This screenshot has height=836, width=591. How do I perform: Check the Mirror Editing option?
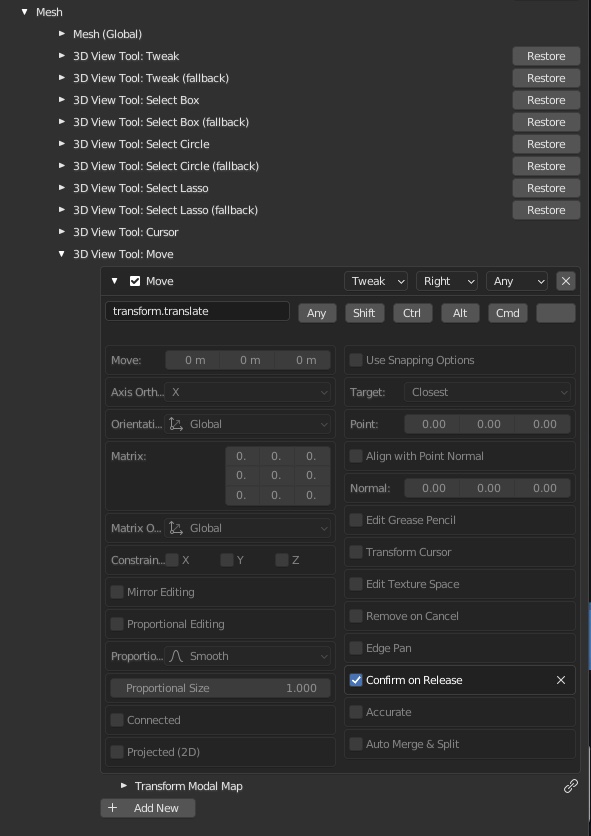117,592
